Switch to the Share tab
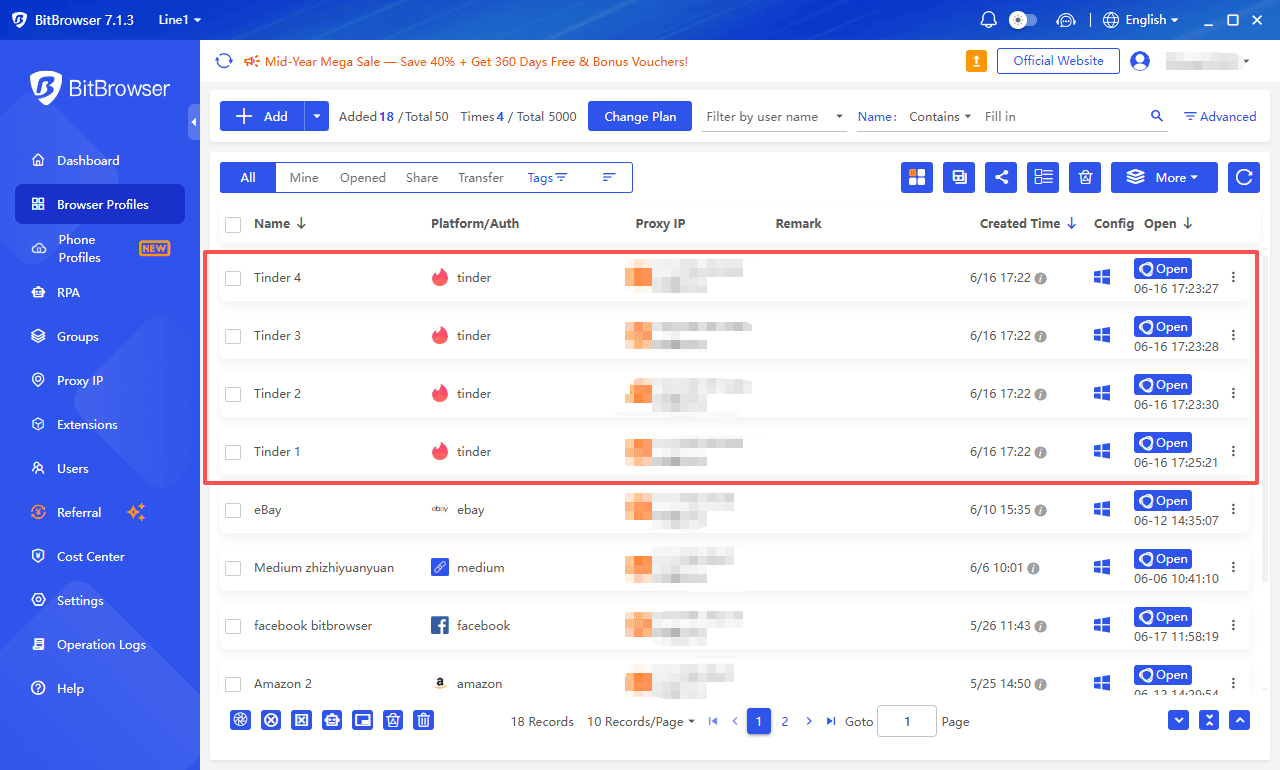Viewport: 1280px width, 770px height. tap(422, 177)
